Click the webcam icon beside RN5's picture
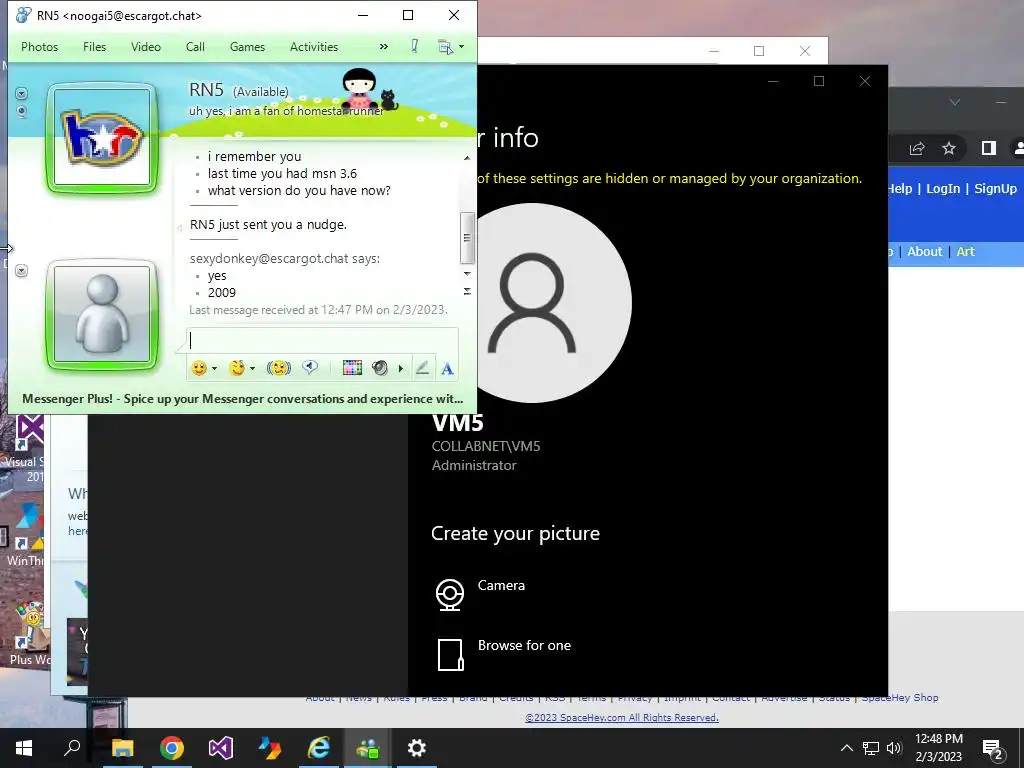This screenshot has width=1024, height=768. pyautogui.click(x=22, y=112)
